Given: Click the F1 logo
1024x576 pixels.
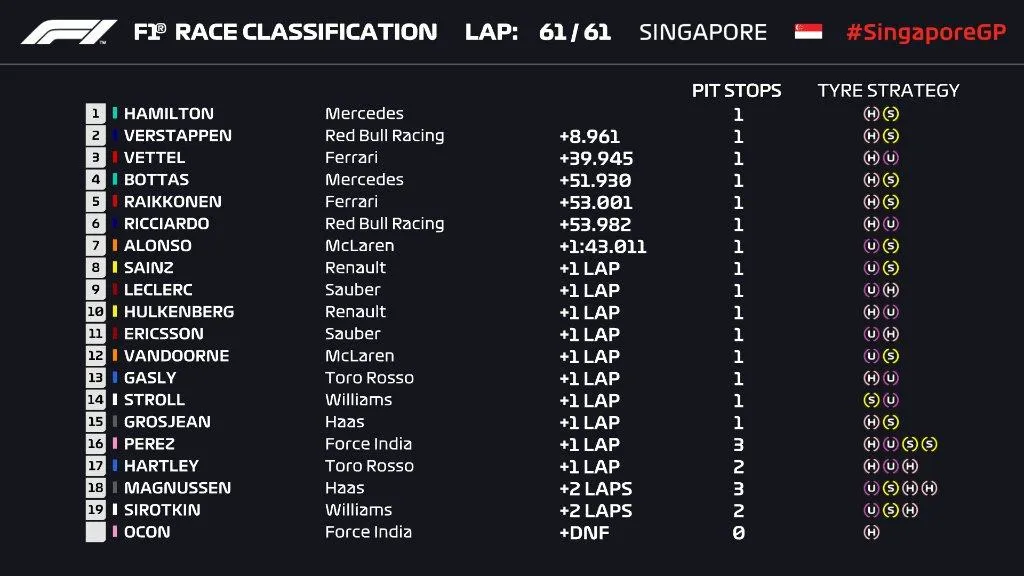Looking at the screenshot, I should pos(69,32).
